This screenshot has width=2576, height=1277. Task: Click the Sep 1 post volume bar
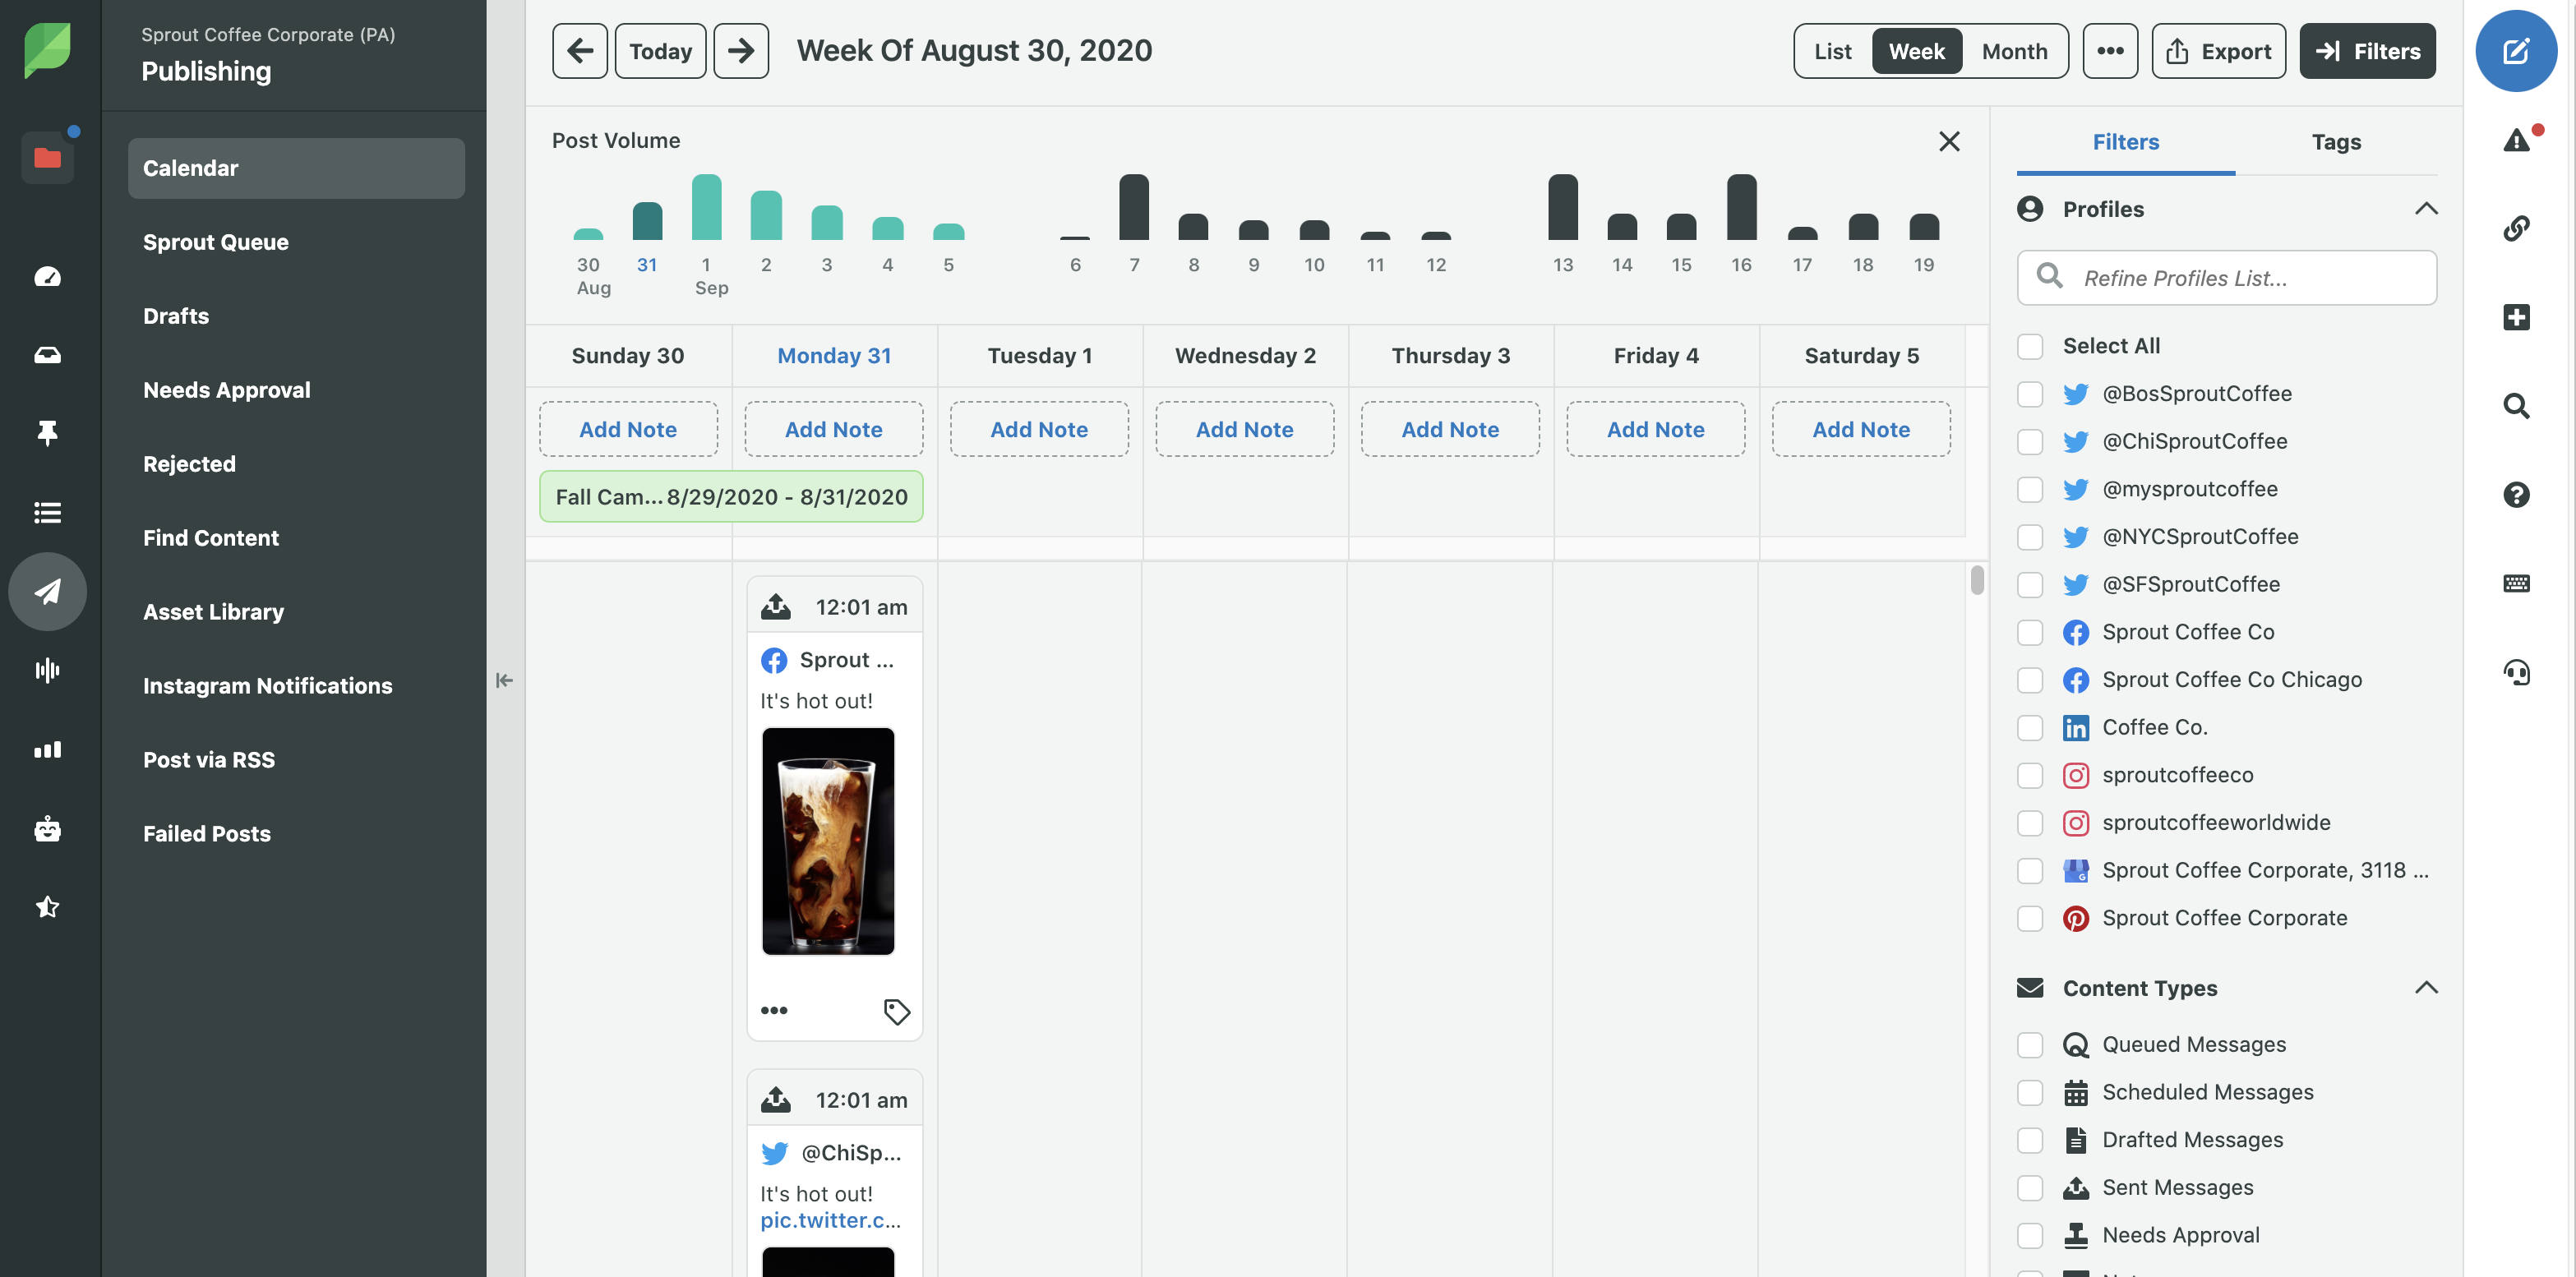point(706,207)
